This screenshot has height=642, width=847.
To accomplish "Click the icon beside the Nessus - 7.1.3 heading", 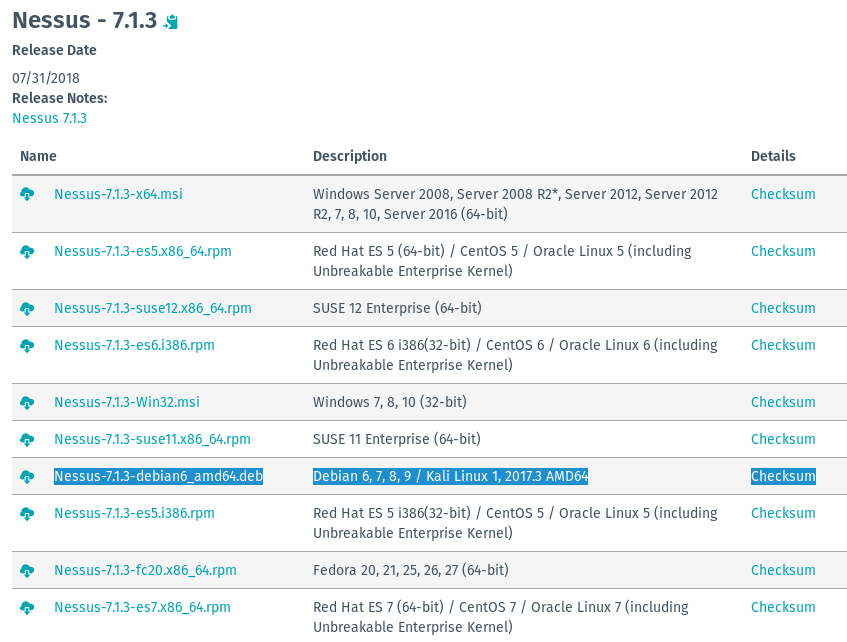I will click(171, 22).
